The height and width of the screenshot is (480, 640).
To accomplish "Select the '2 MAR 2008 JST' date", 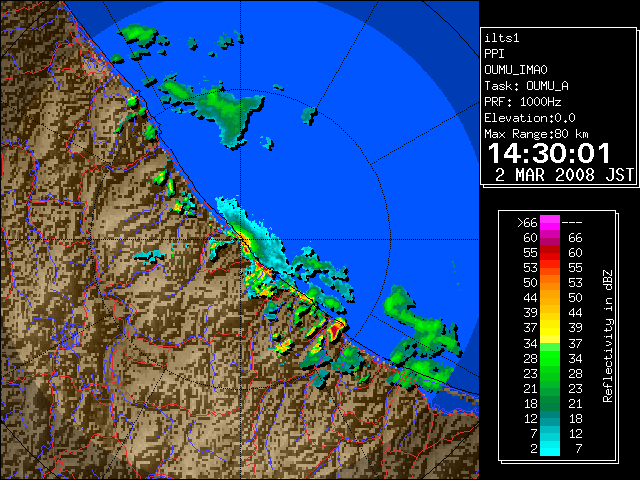I will [x=564, y=175].
